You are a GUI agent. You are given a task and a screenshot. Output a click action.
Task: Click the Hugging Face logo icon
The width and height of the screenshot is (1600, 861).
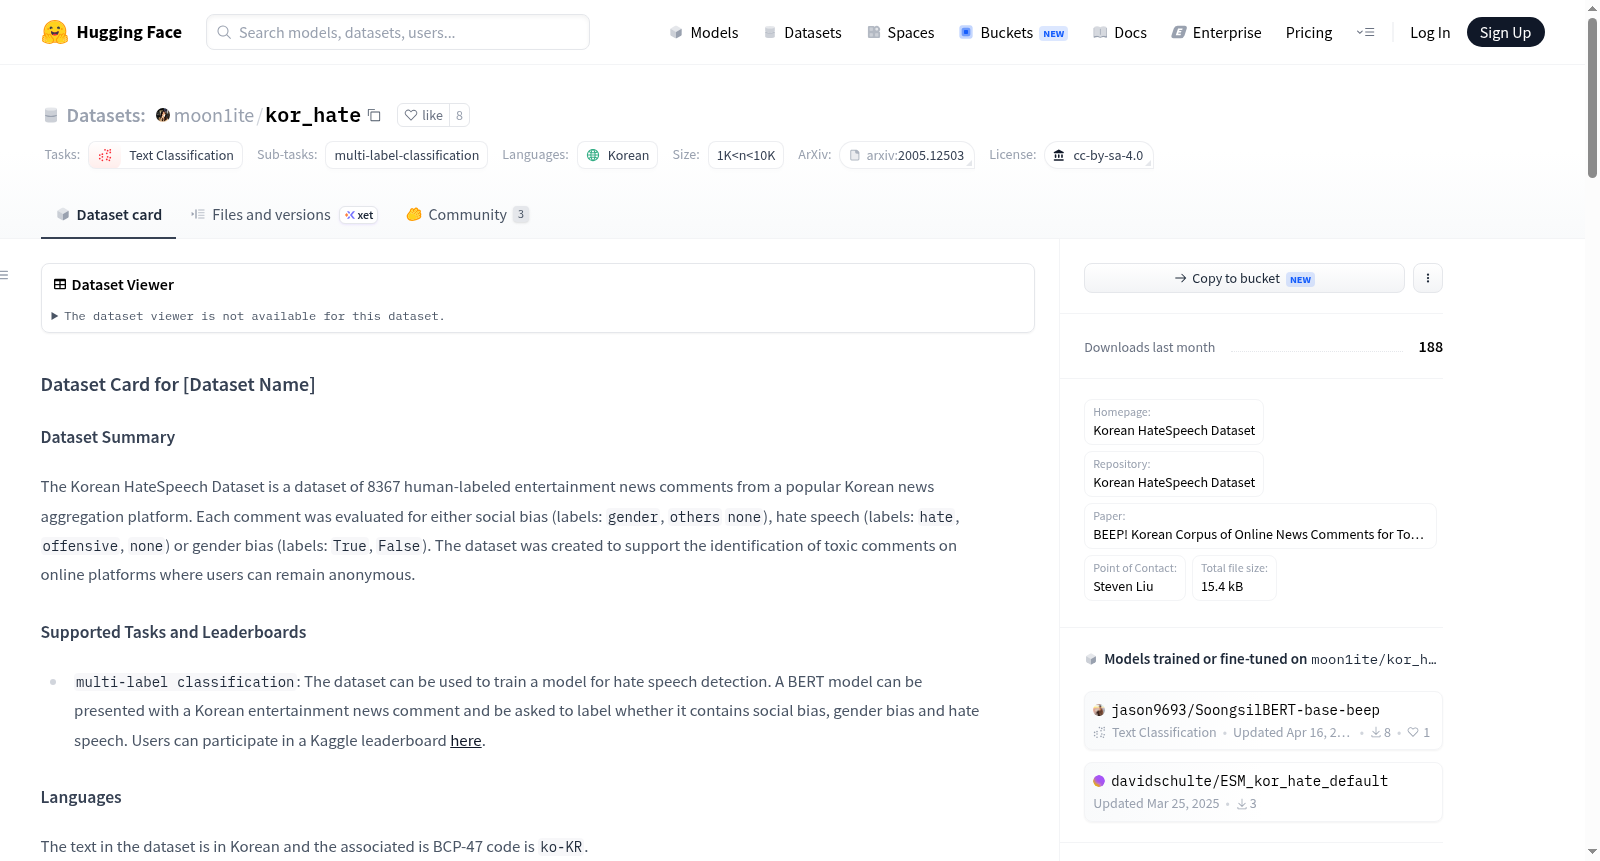(55, 32)
